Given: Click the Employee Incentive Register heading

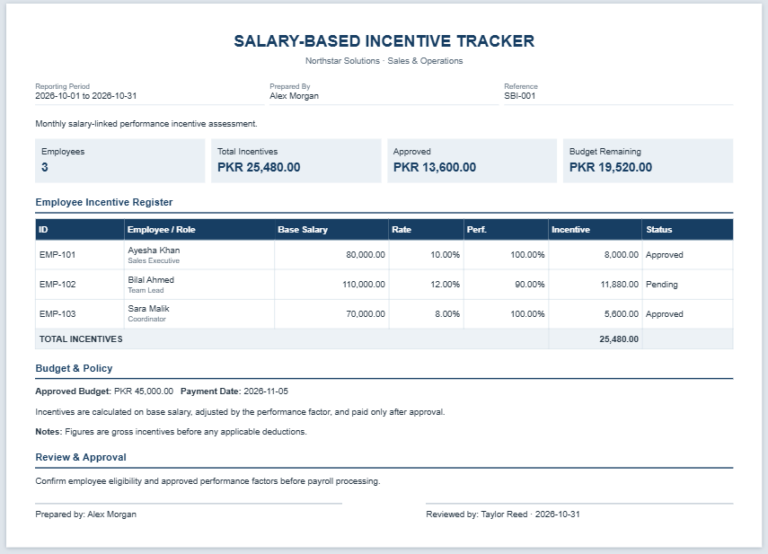Looking at the screenshot, I should click(x=104, y=202).
